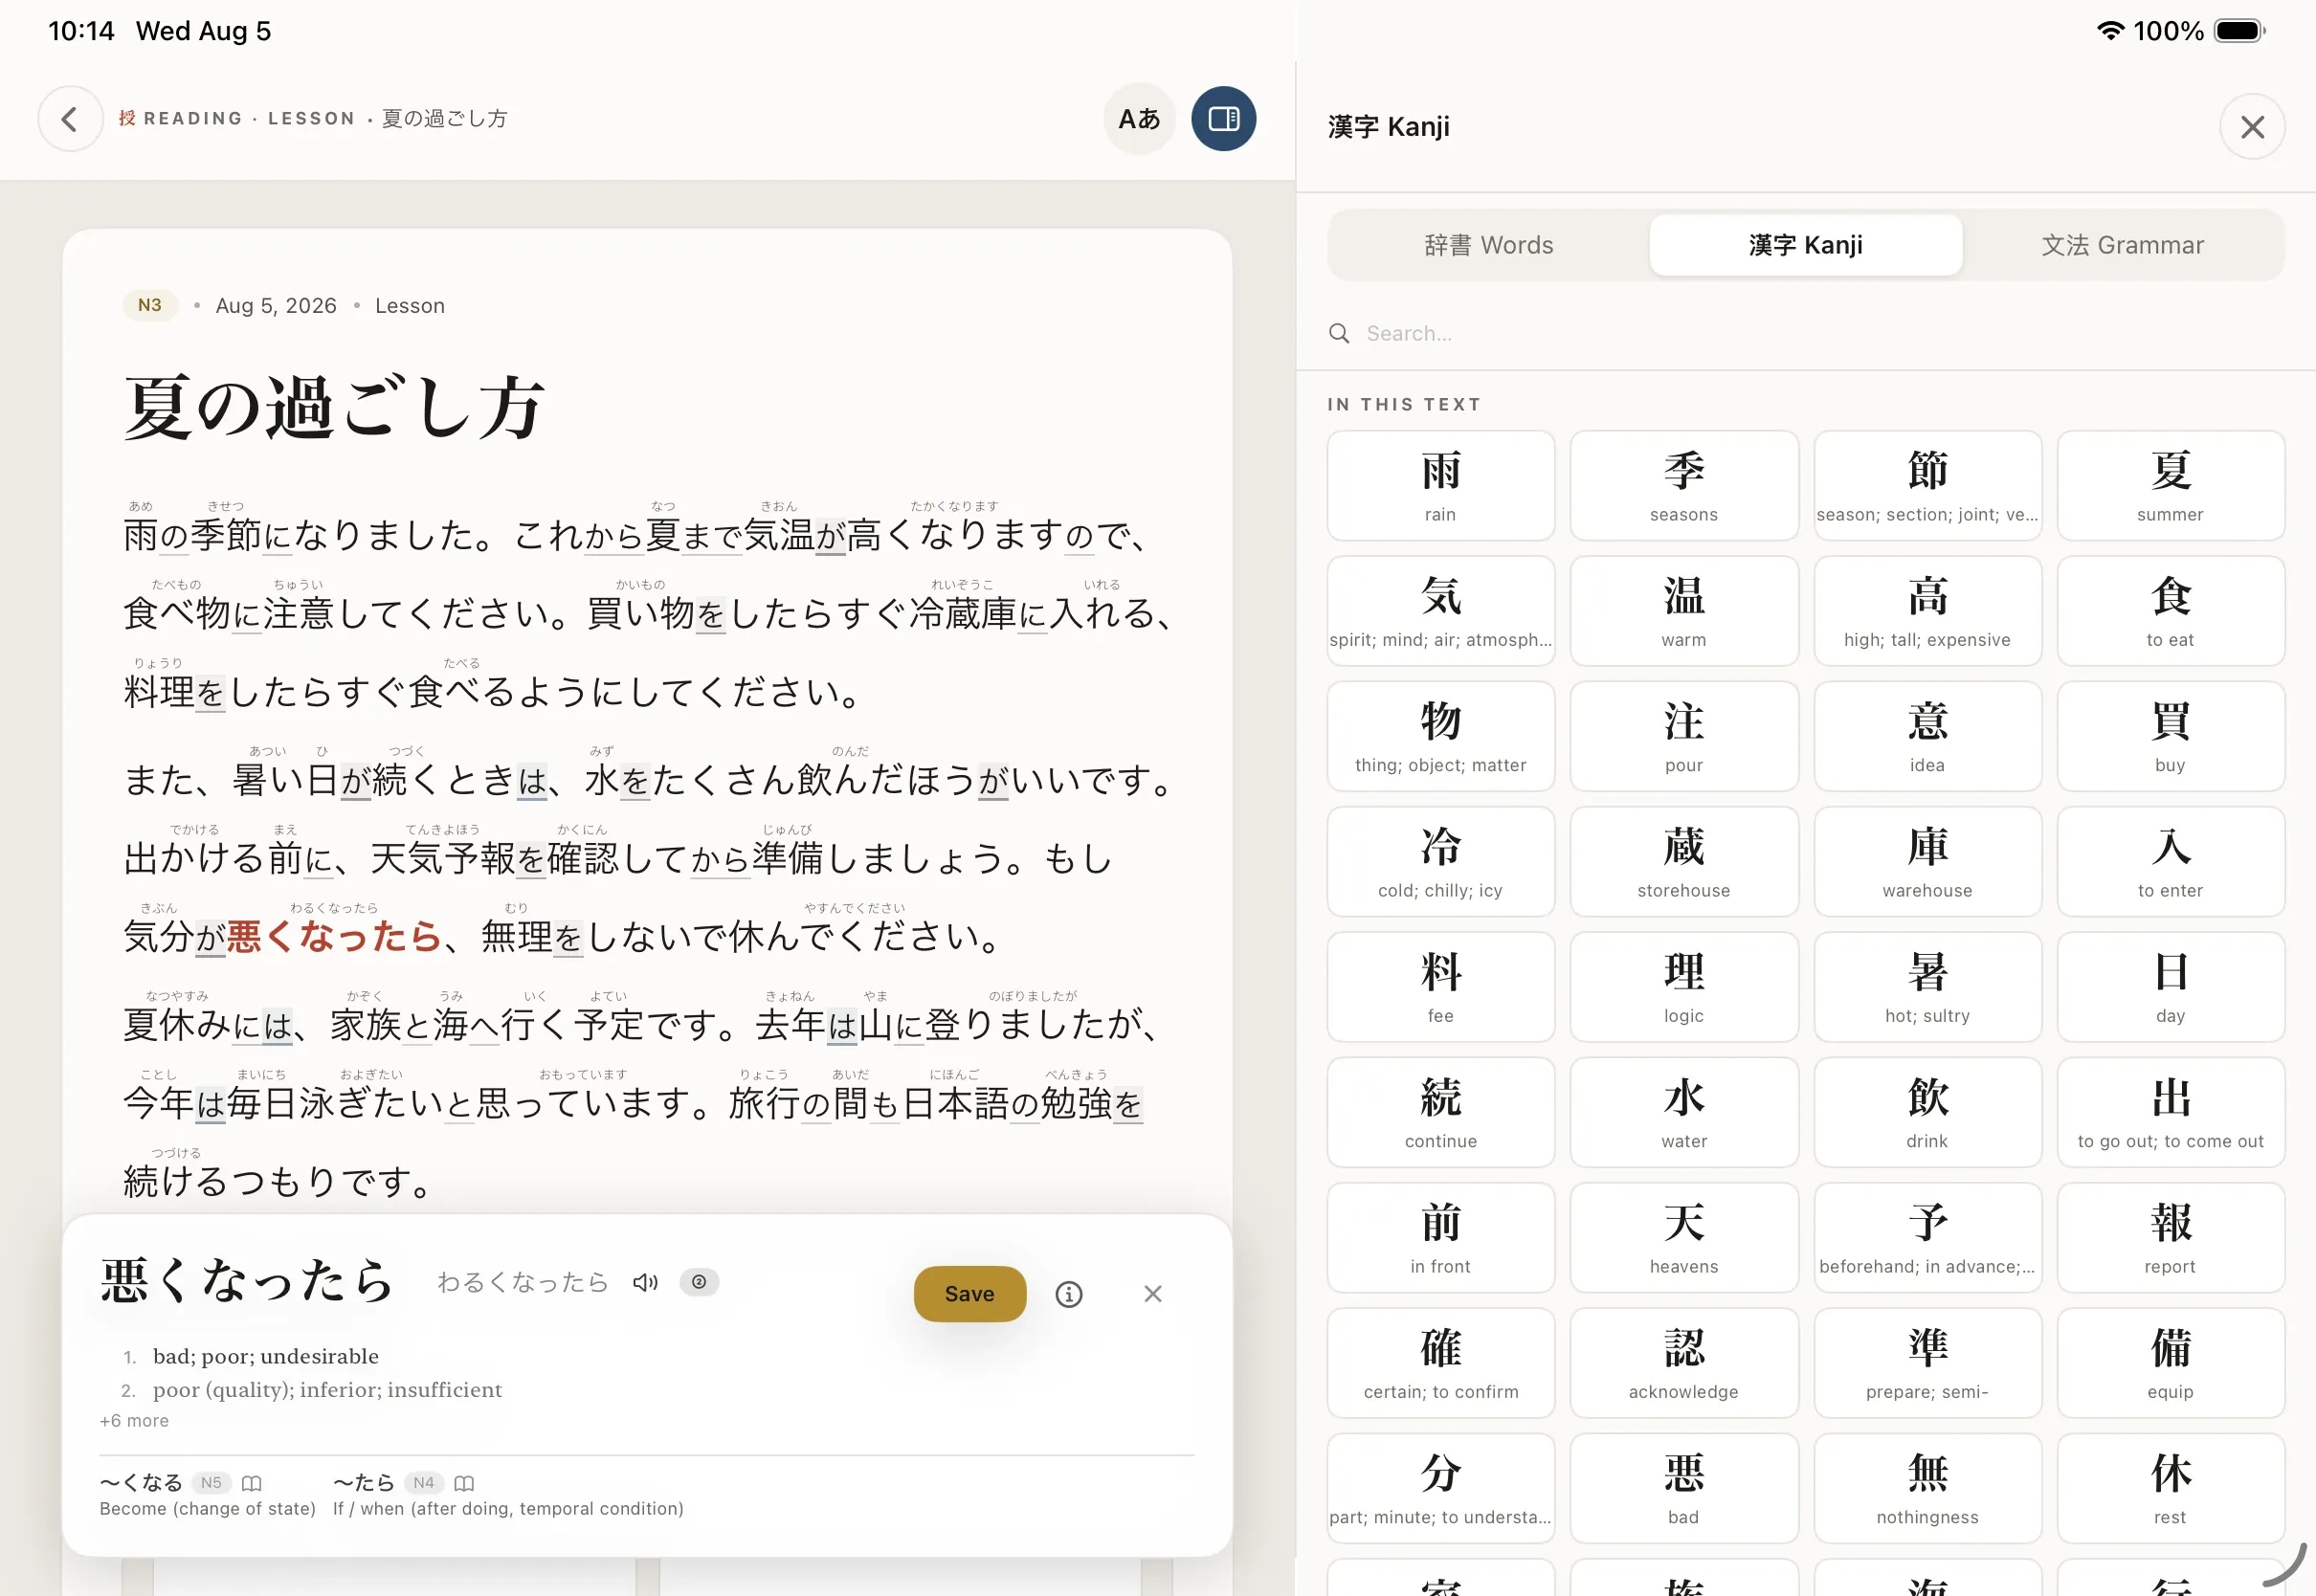Image resolution: width=2316 pixels, height=1596 pixels.
Task: Select the 飲 drink kanji card
Action: pos(1928,1112)
